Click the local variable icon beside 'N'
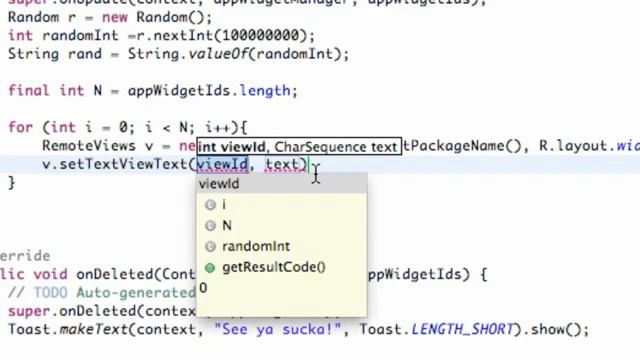Image resolution: width=640 pixels, height=360 pixels. [x=210, y=225]
